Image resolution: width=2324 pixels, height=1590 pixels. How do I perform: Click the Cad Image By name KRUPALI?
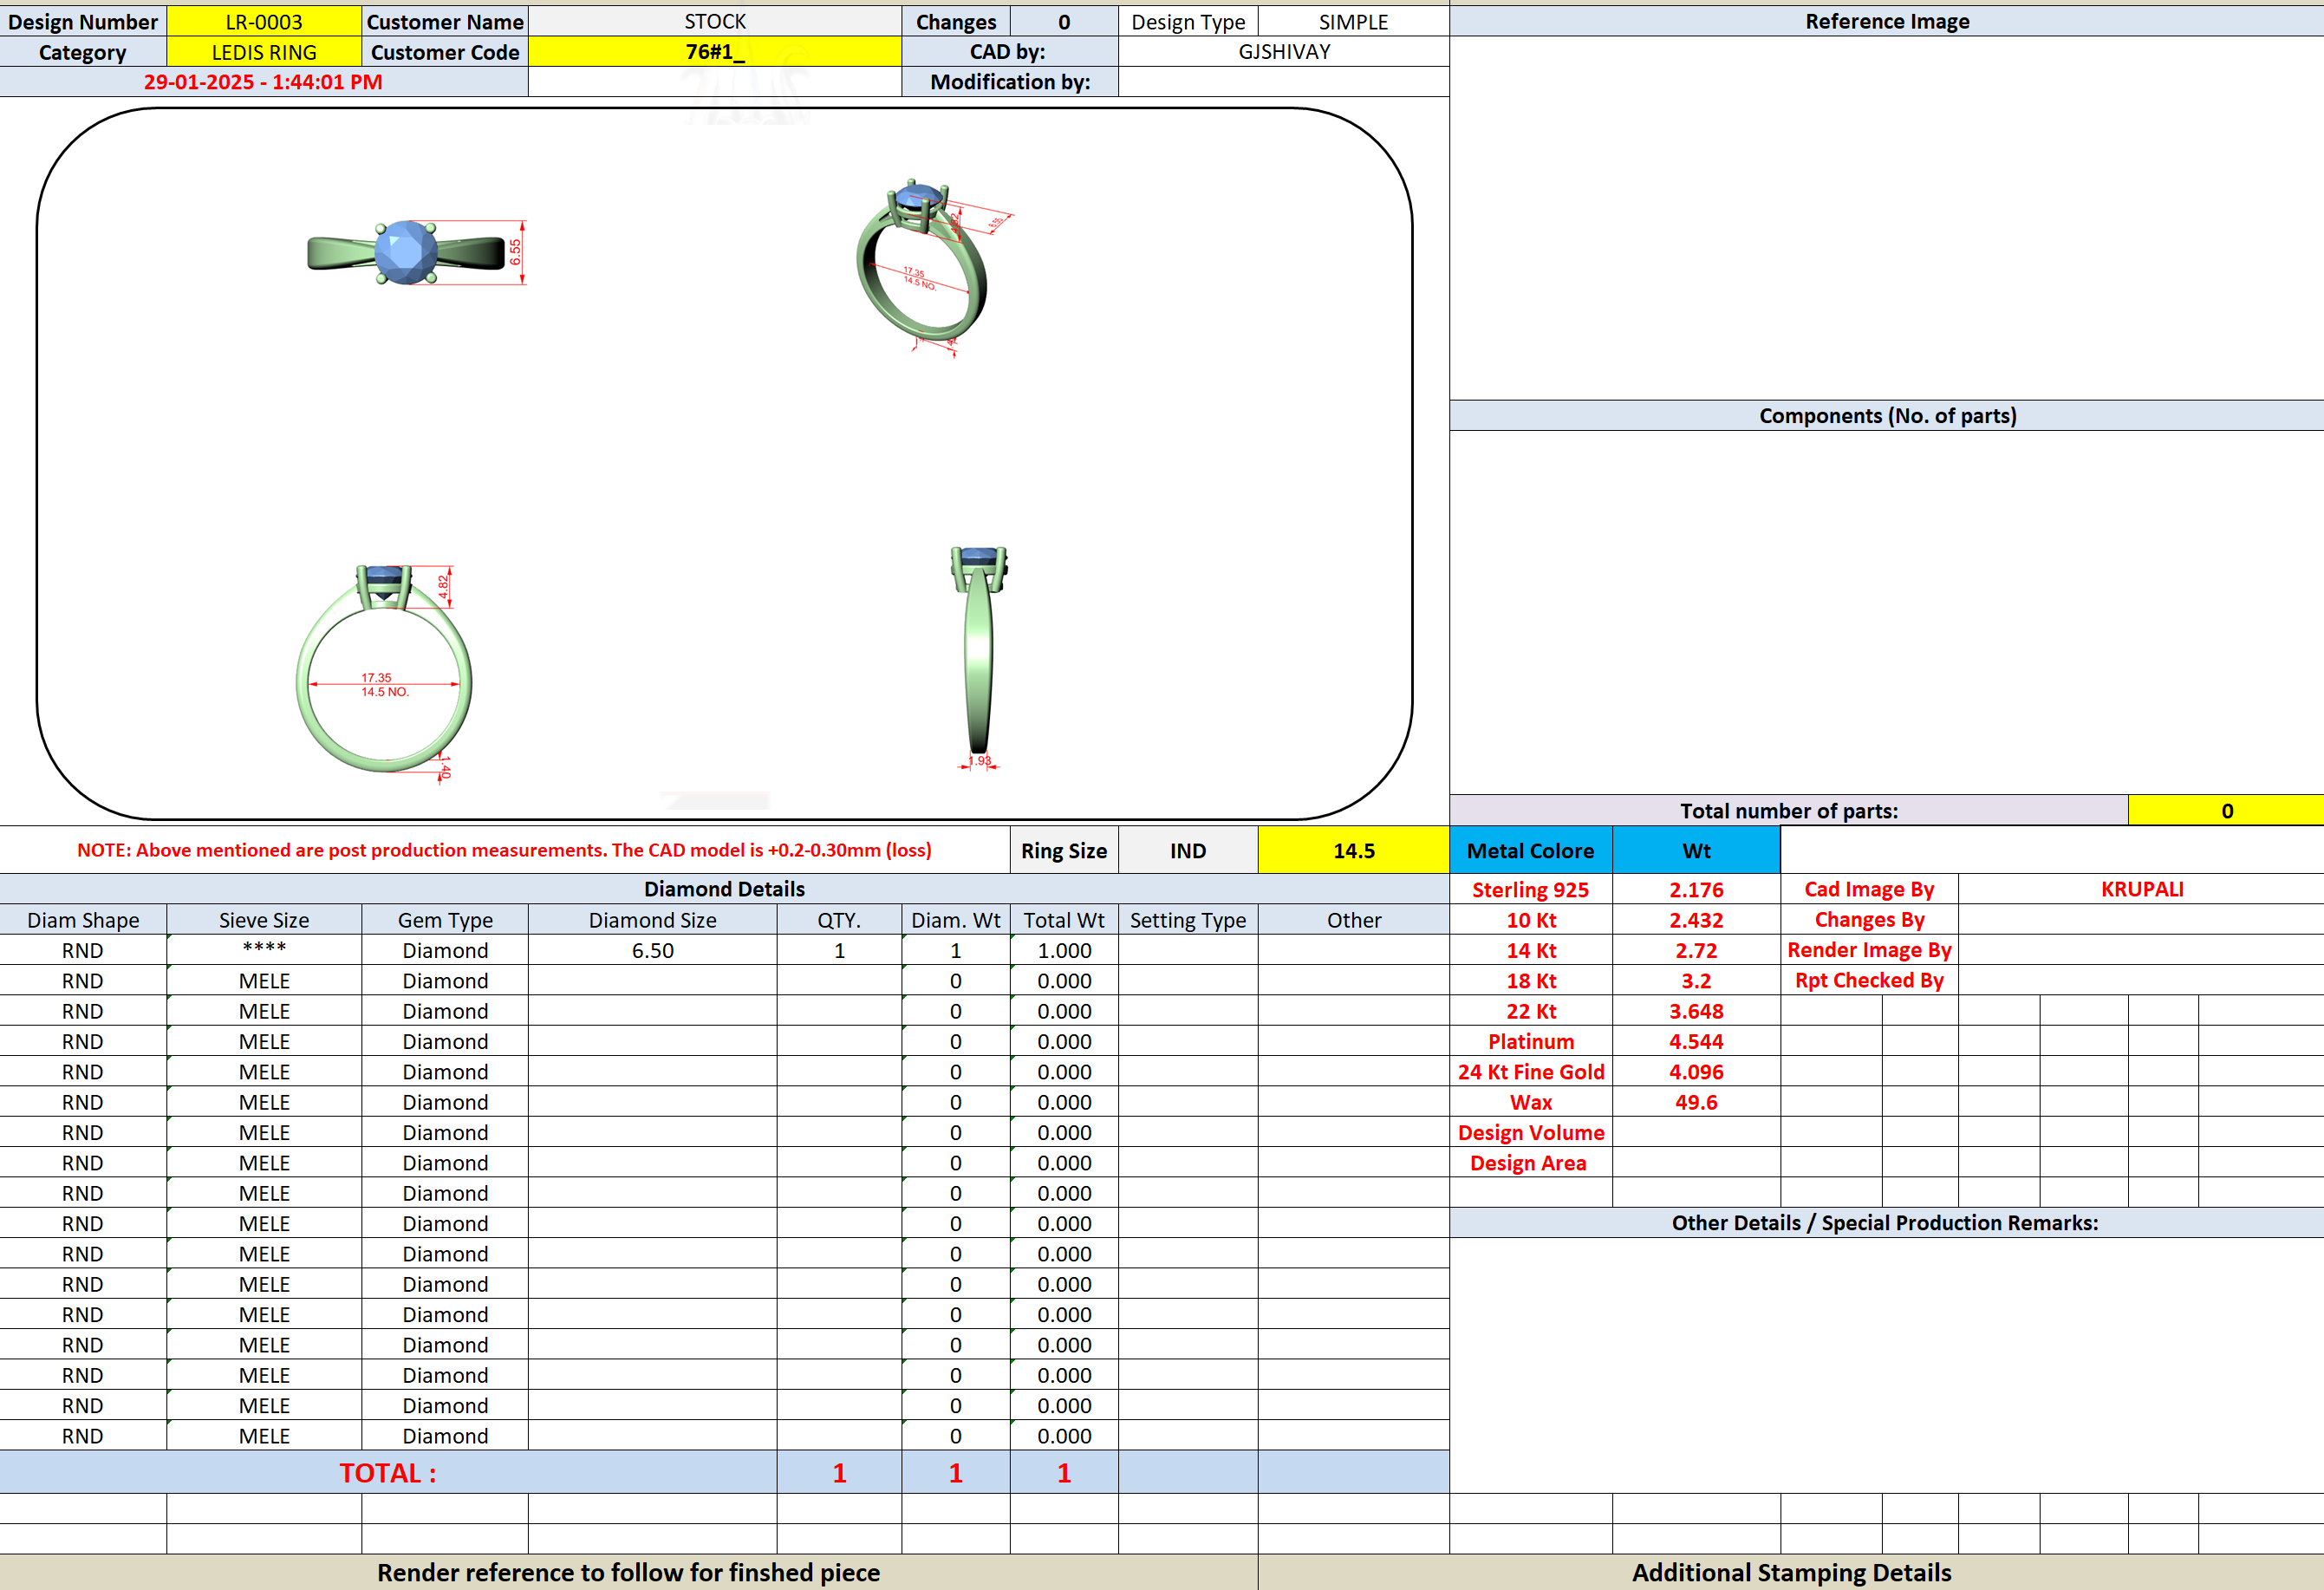point(2141,889)
